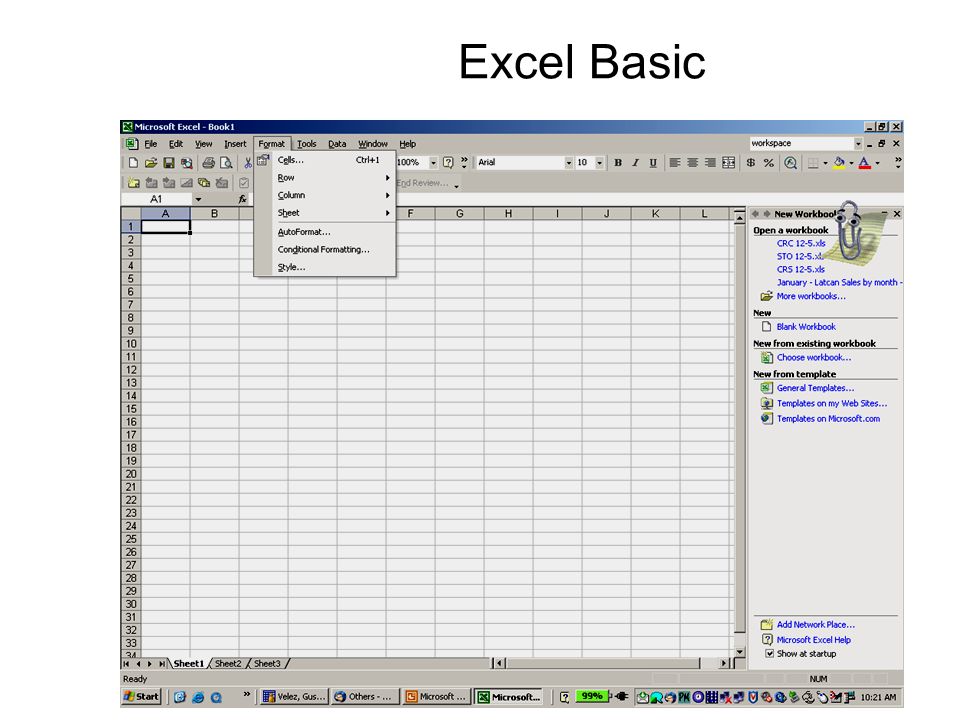Toggle Bold formatting
The height and width of the screenshot is (720, 960).
coord(618,163)
